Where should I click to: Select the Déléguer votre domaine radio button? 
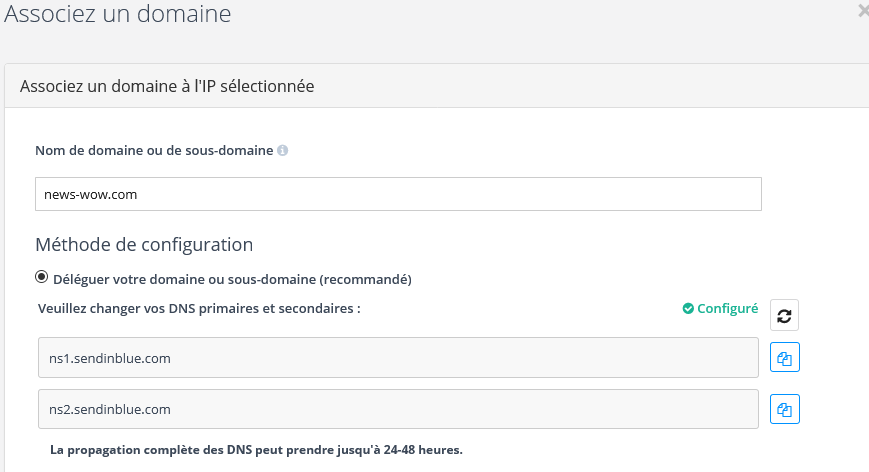tap(42, 277)
